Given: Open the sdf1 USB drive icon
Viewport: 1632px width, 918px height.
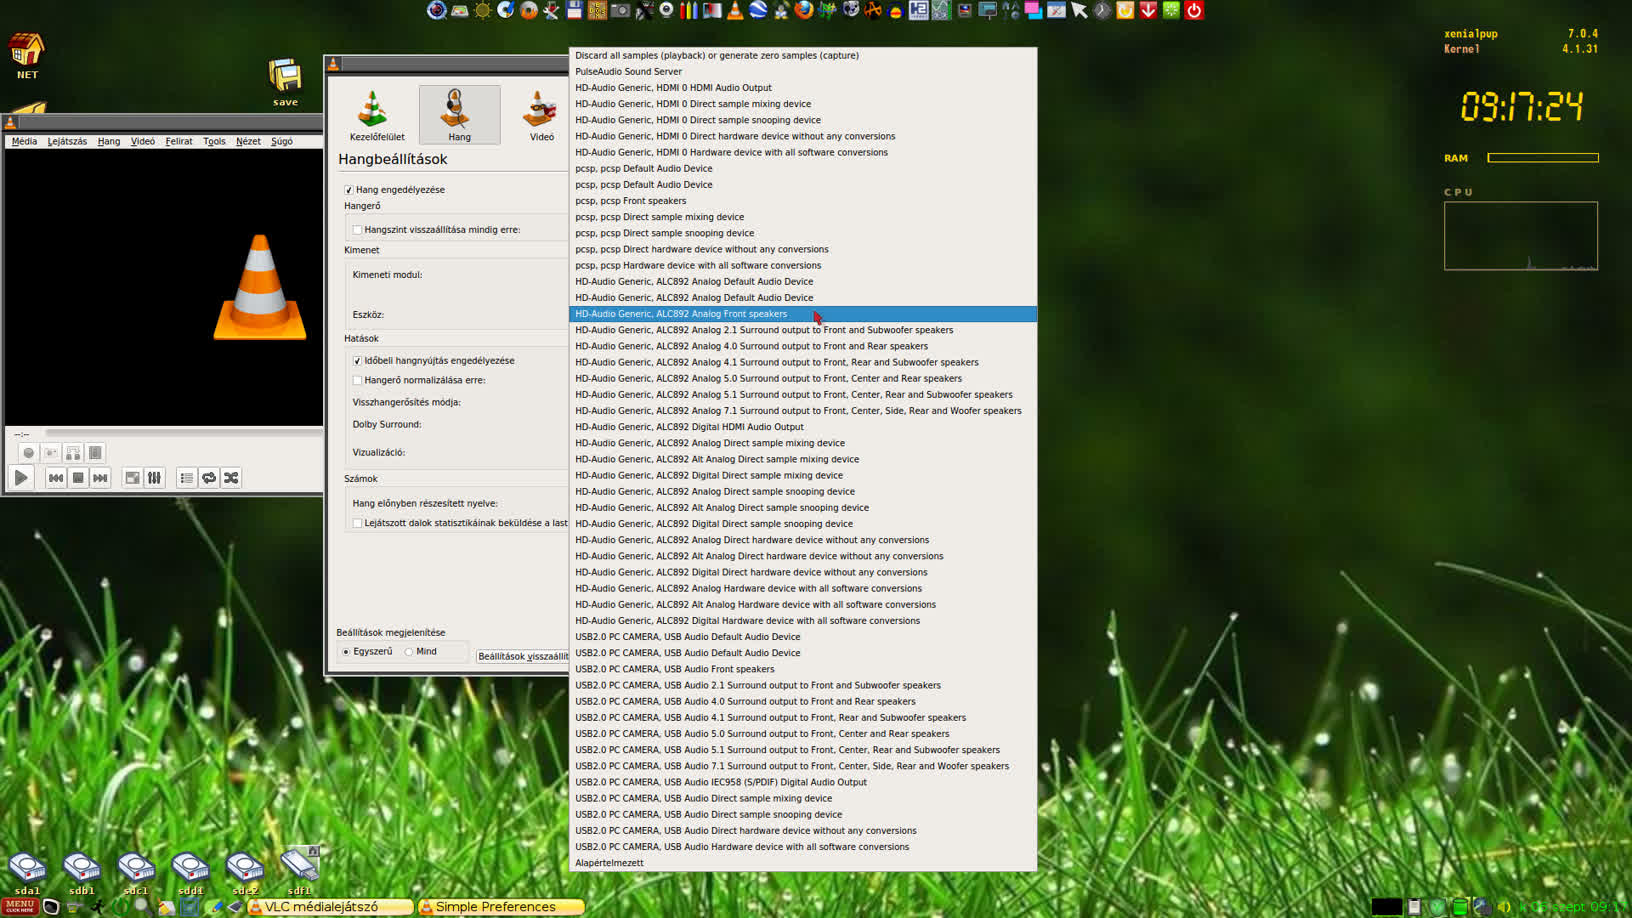Looking at the screenshot, I should click(x=299, y=872).
